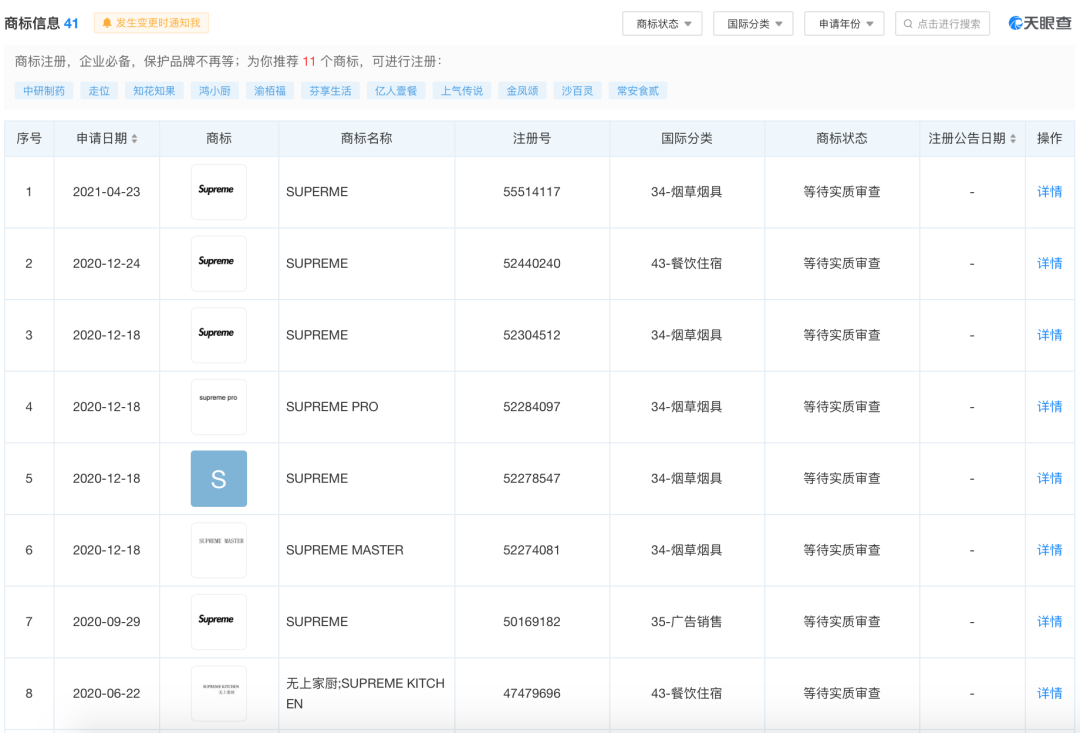Sort by 注册公告日期 column arrows
Screen dimensions: 1080x733
point(1013,139)
